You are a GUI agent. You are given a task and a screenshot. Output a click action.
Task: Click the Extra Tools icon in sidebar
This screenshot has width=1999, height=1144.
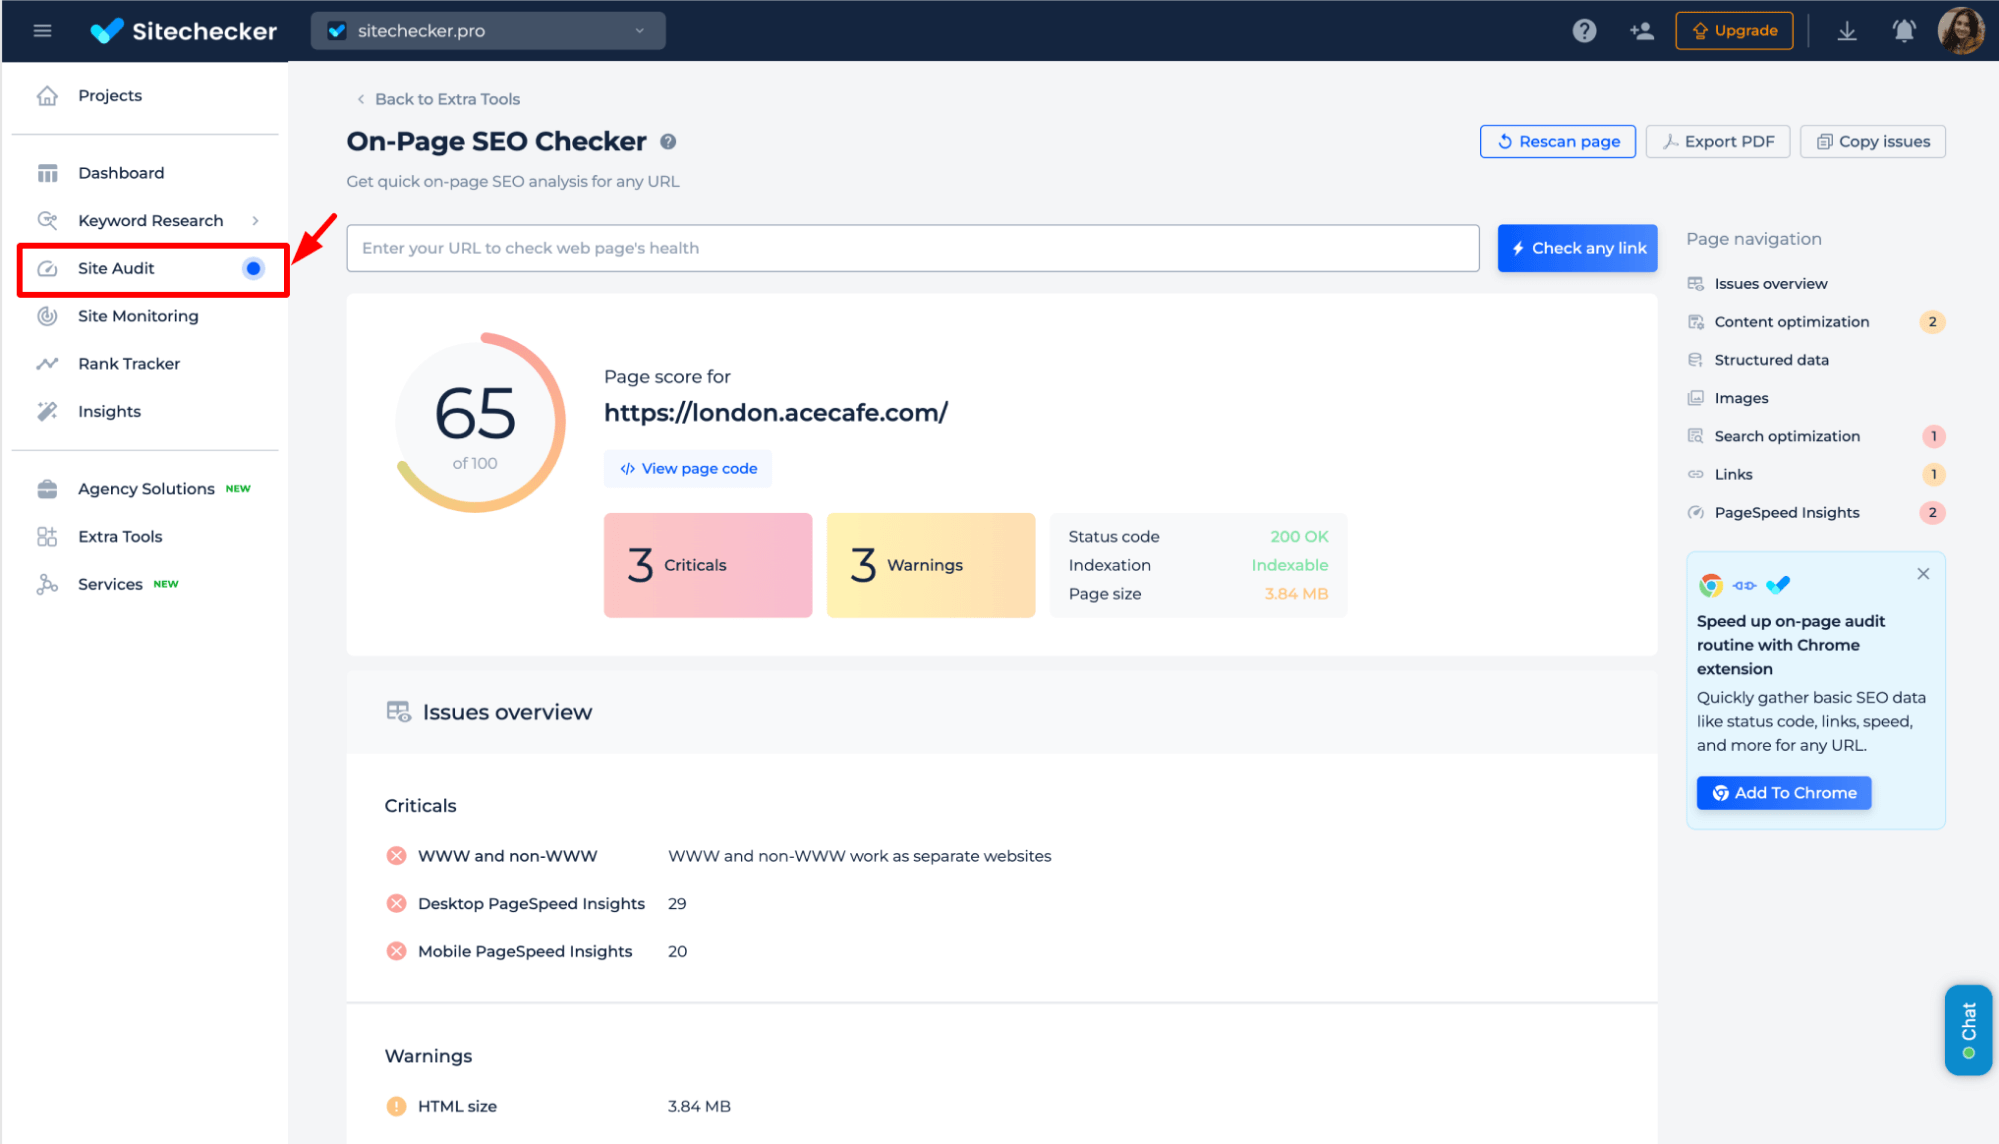coord(47,534)
